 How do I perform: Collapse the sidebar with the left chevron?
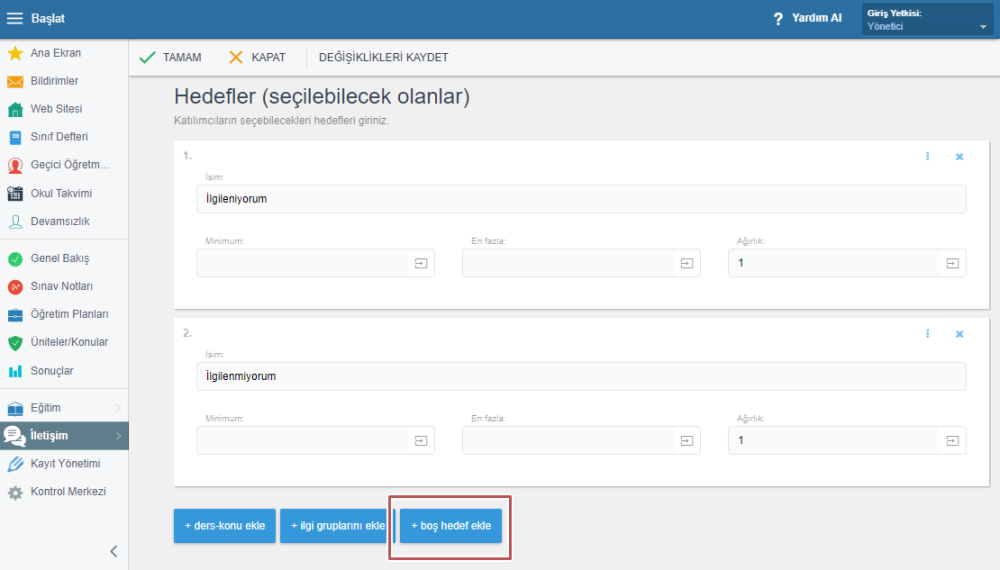coord(113,551)
